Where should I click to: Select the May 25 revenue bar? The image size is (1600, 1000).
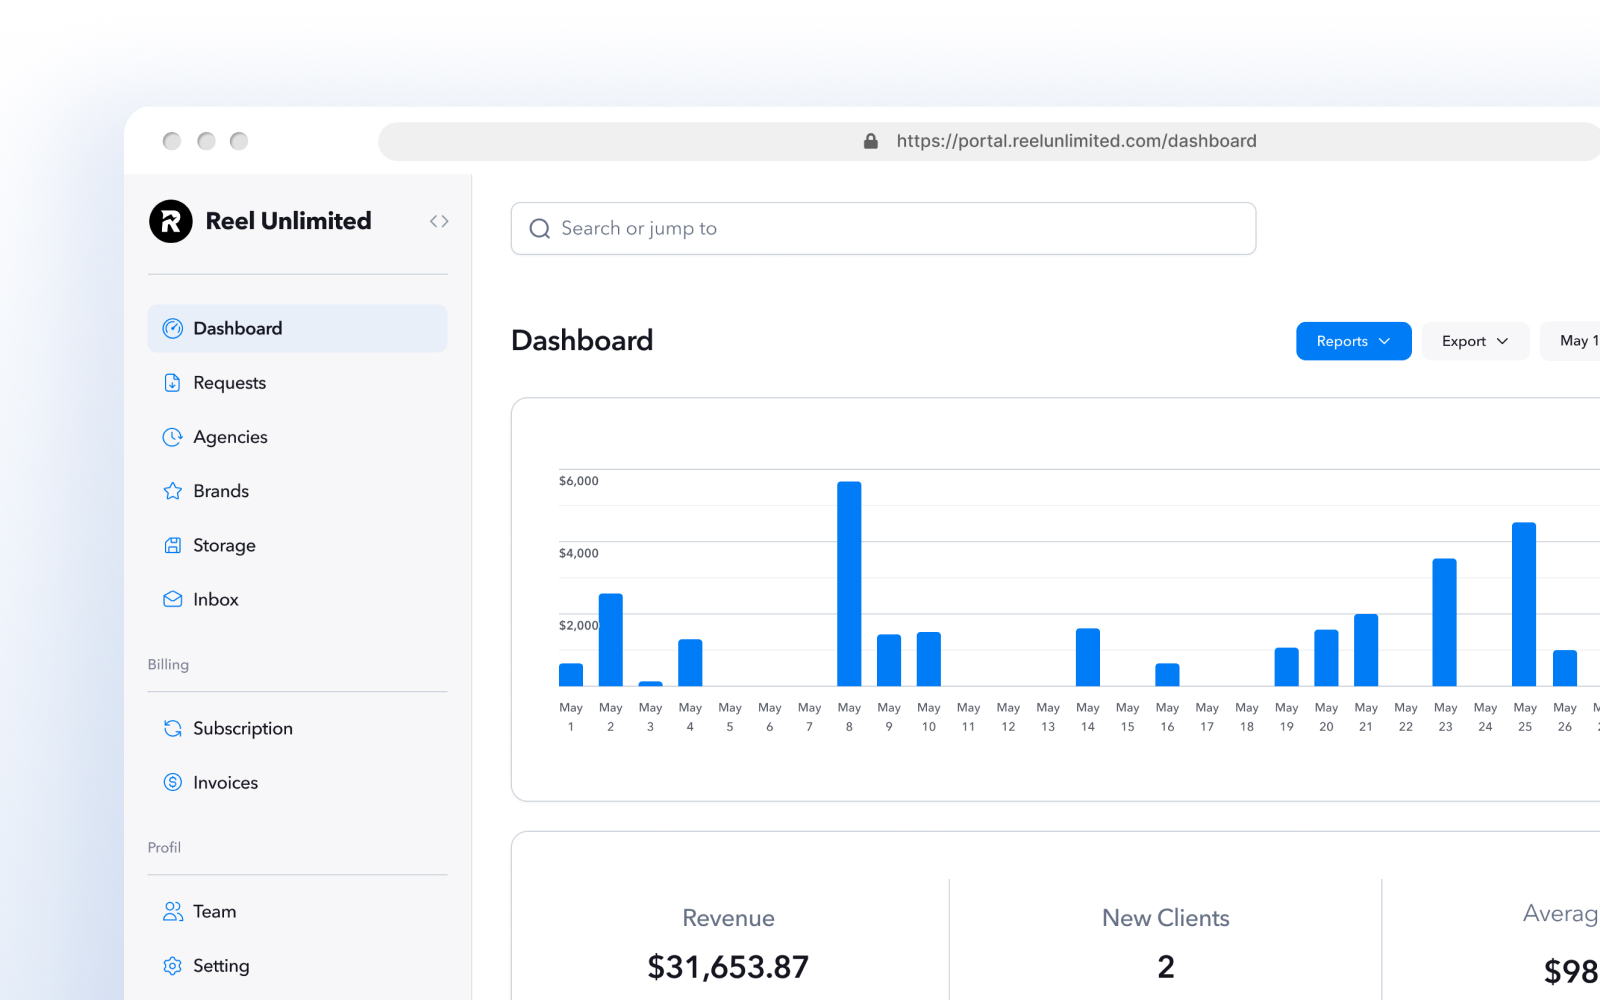(1524, 604)
